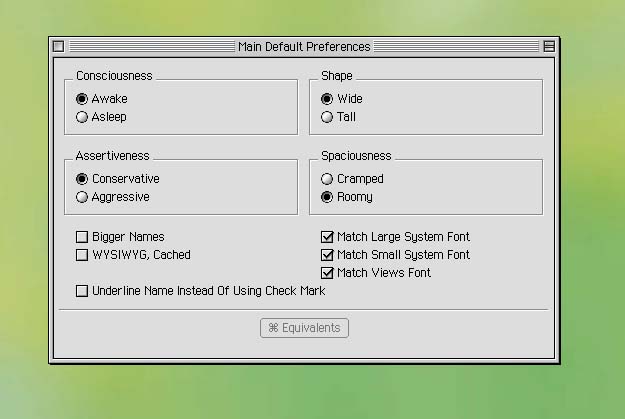Screen dimensions: 625x419
Task: Select the Wide shape option
Action: click(x=327, y=99)
